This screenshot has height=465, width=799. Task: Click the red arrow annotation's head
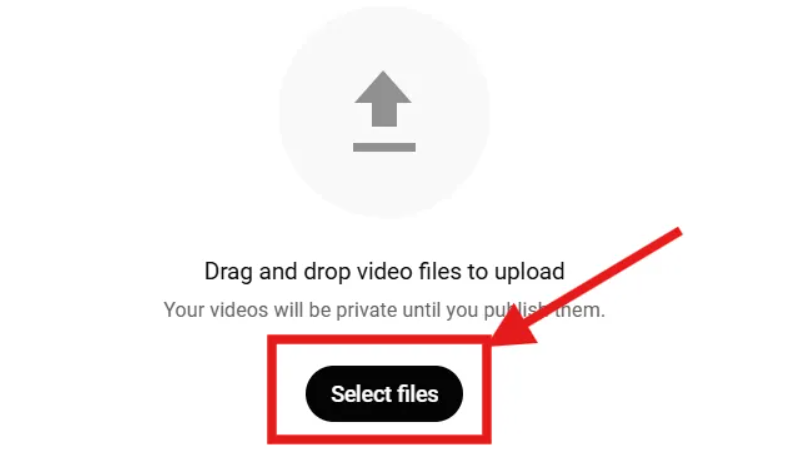512,329
